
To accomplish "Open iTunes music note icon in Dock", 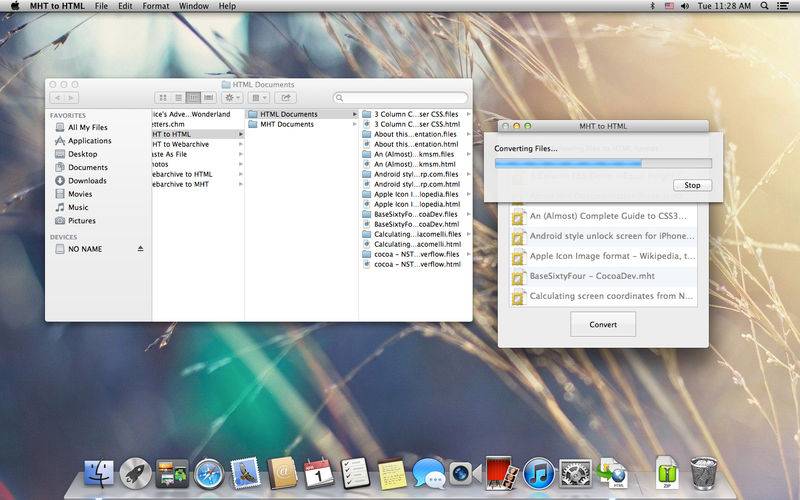I will [538, 473].
